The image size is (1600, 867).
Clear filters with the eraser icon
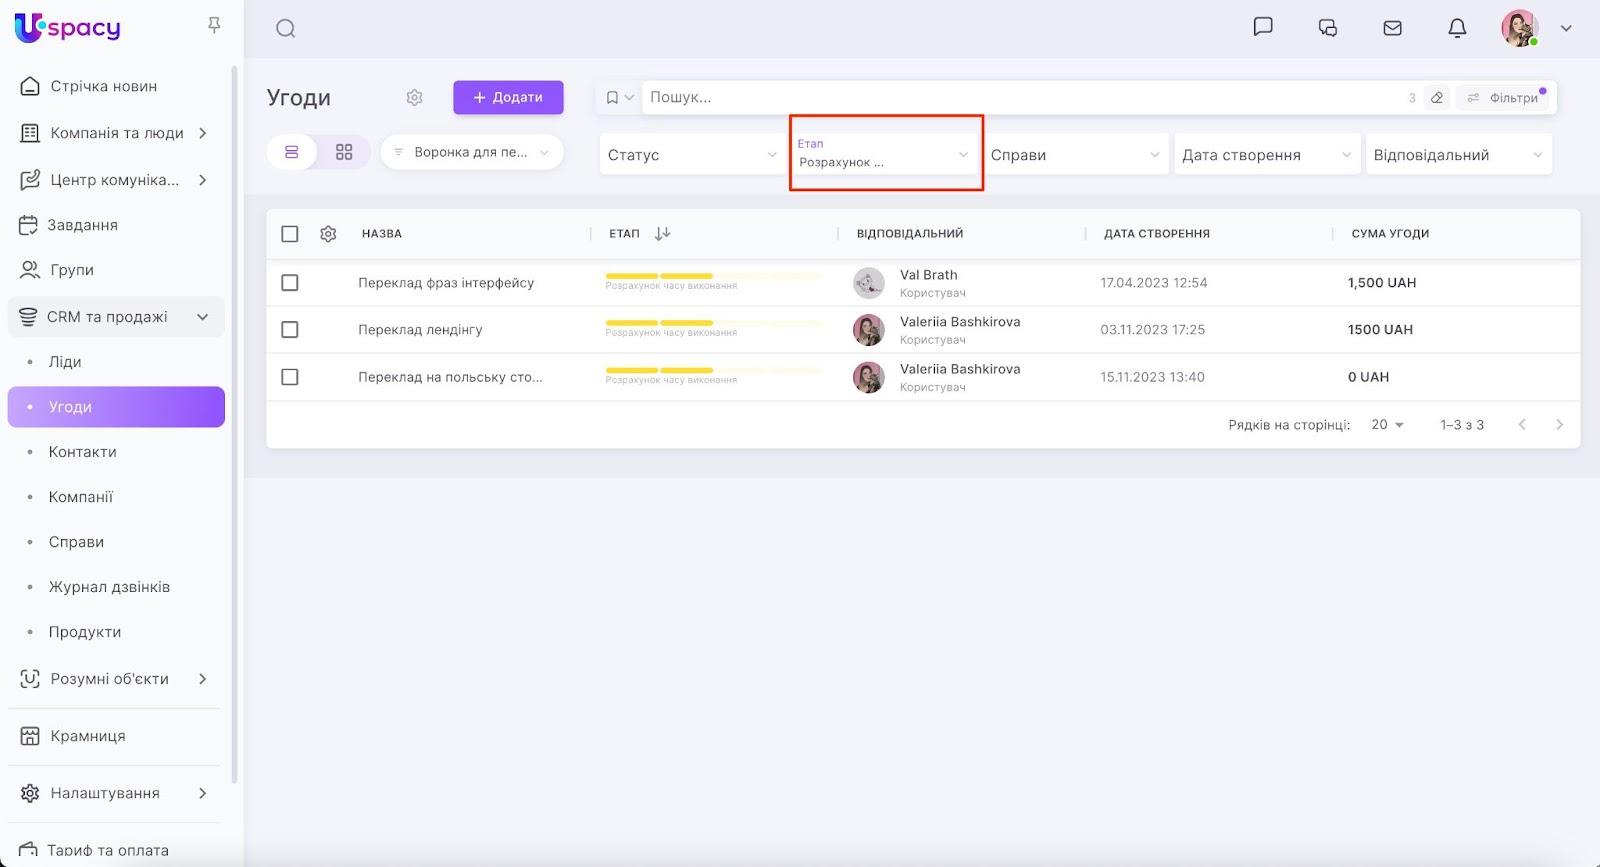1436,97
